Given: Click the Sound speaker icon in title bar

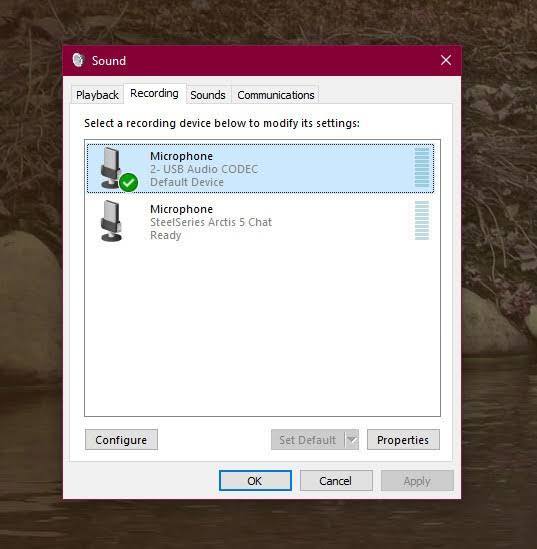Looking at the screenshot, I should pos(78,60).
